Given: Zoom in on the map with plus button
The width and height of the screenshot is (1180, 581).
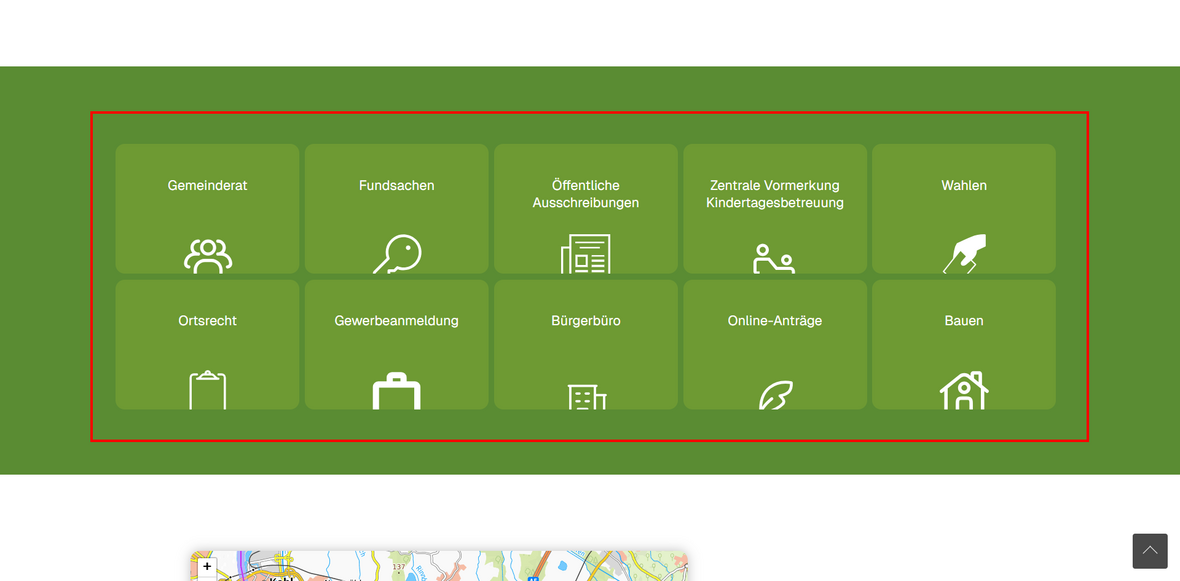Looking at the screenshot, I should 207,567.
